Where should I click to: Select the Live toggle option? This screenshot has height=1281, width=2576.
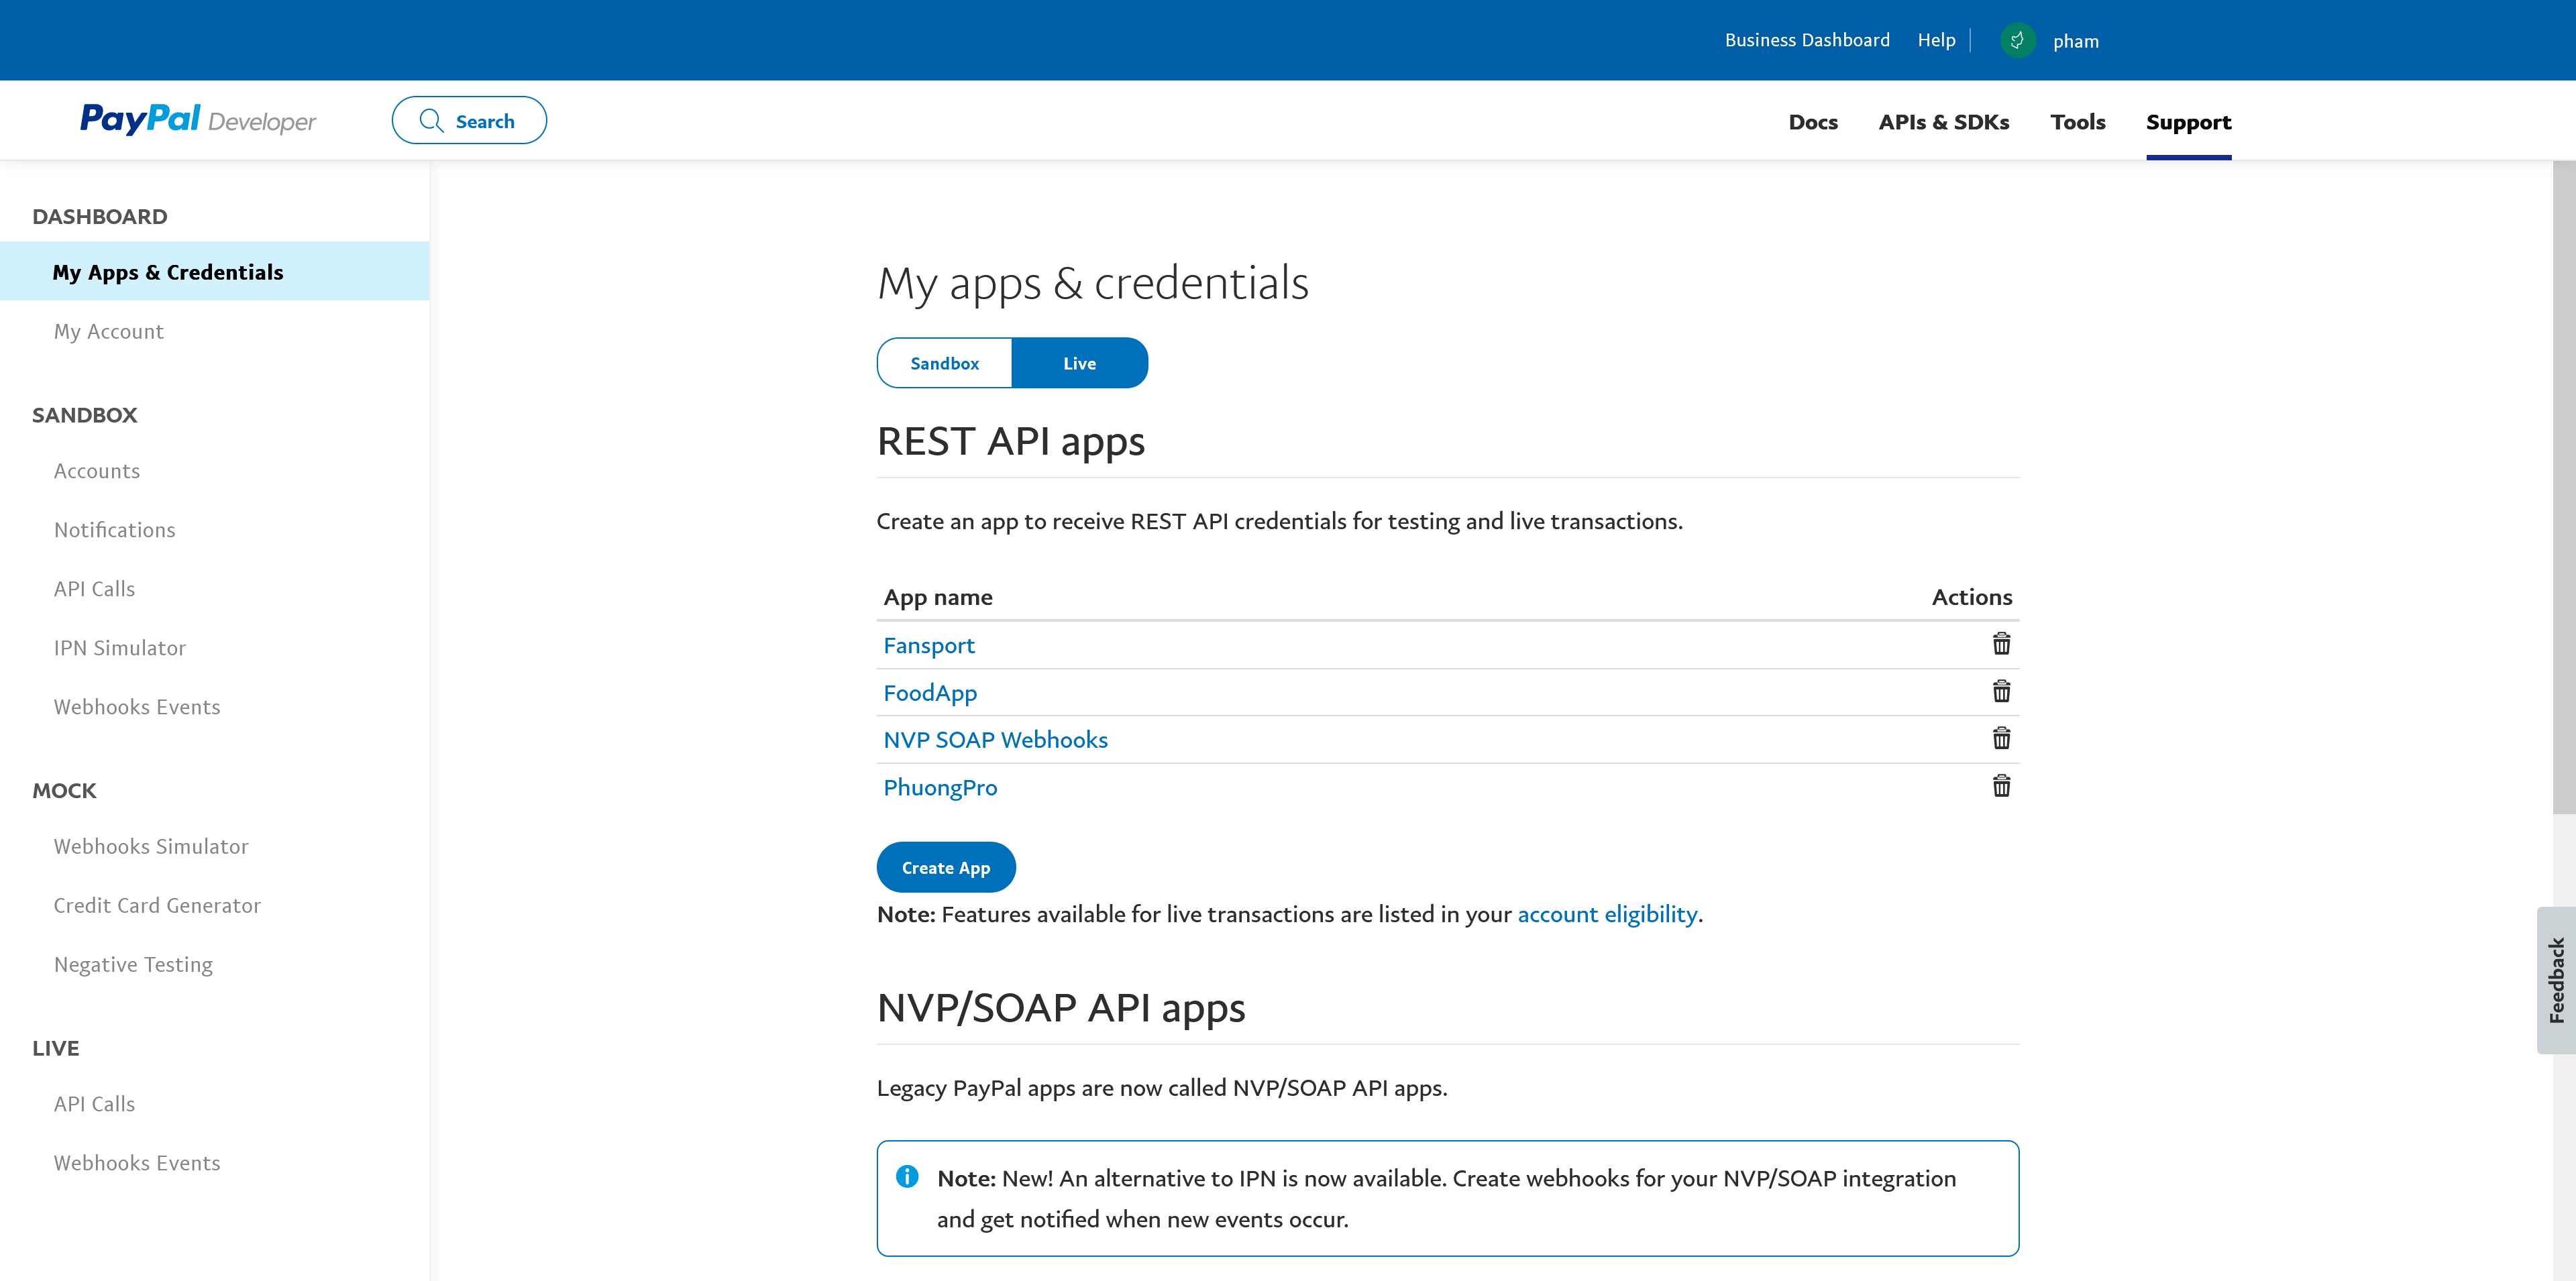(1079, 363)
